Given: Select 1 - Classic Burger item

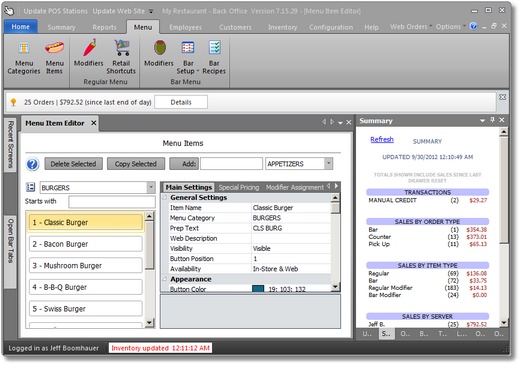Looking at the screenshot, I should [86, 222].
